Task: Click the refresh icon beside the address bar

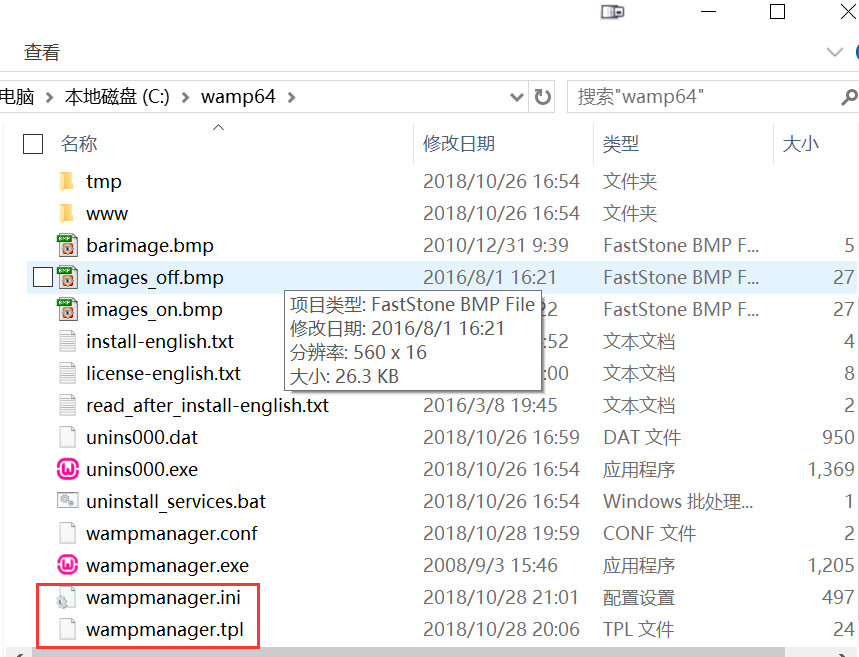Action: click(542, 96)
